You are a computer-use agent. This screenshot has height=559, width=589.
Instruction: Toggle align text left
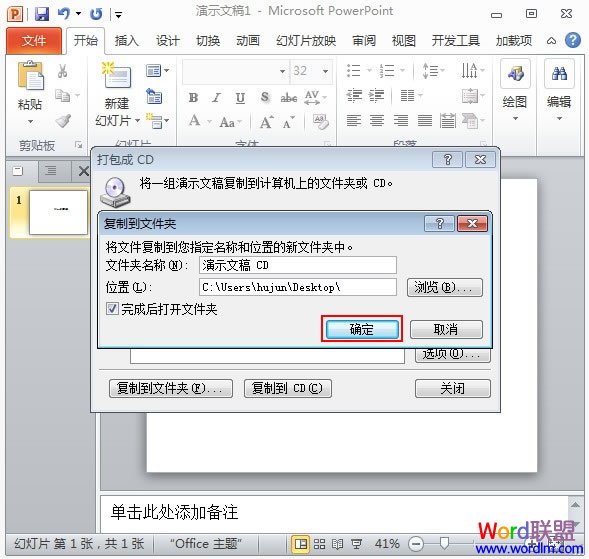353,121
